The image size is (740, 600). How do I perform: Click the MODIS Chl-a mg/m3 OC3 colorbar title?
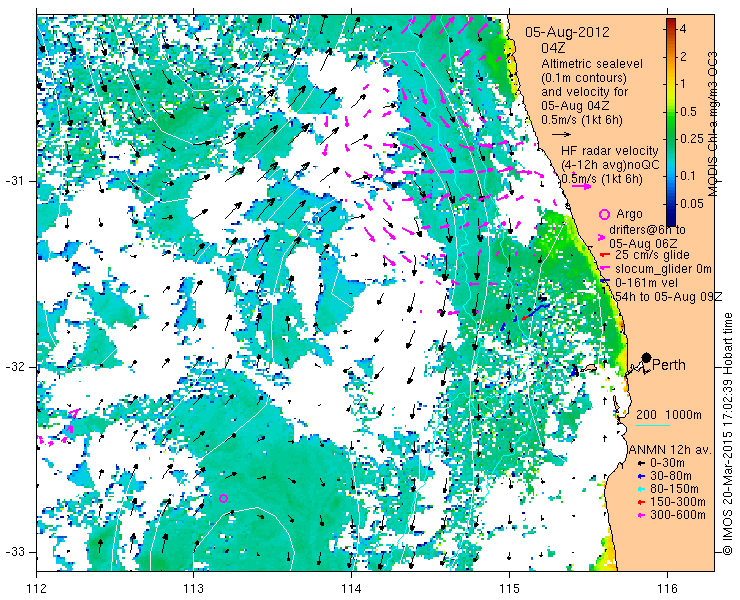[x=713, y=124]
